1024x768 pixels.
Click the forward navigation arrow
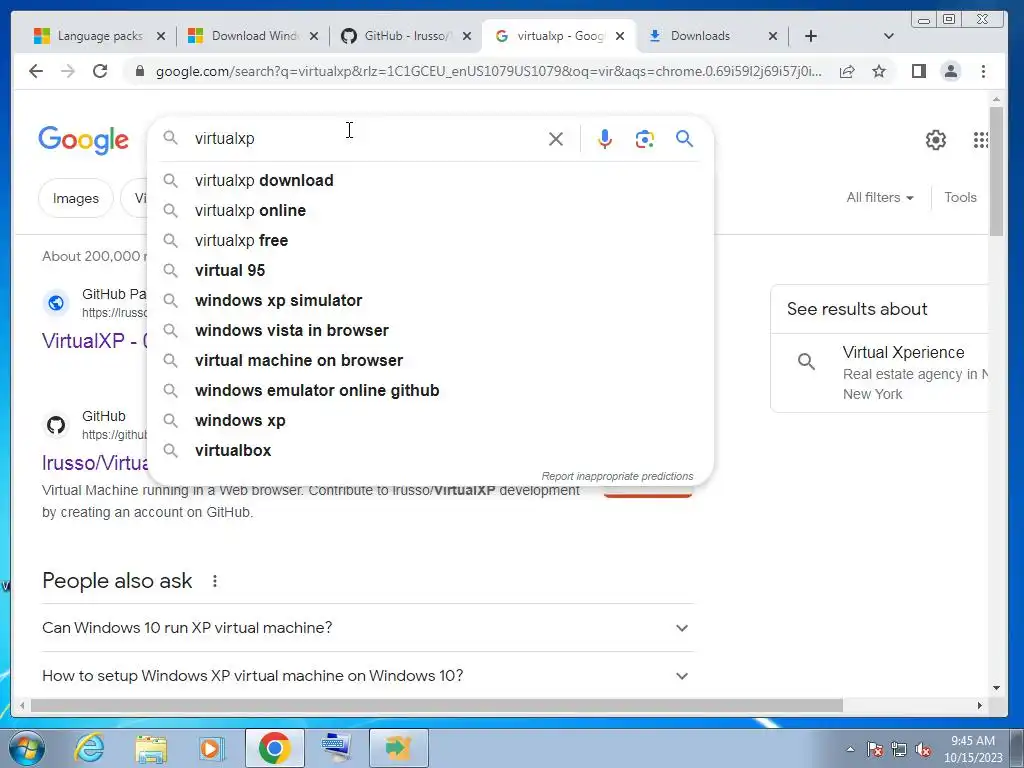point(68,71)
